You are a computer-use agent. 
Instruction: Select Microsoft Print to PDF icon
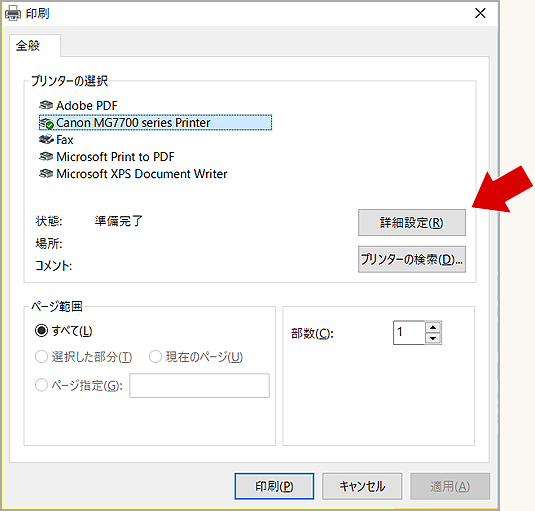tap(46, 156)
